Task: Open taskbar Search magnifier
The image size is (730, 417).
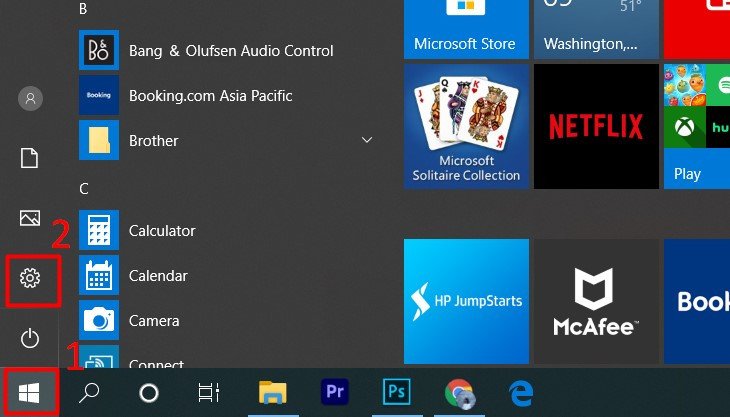Action: (89, 392)
